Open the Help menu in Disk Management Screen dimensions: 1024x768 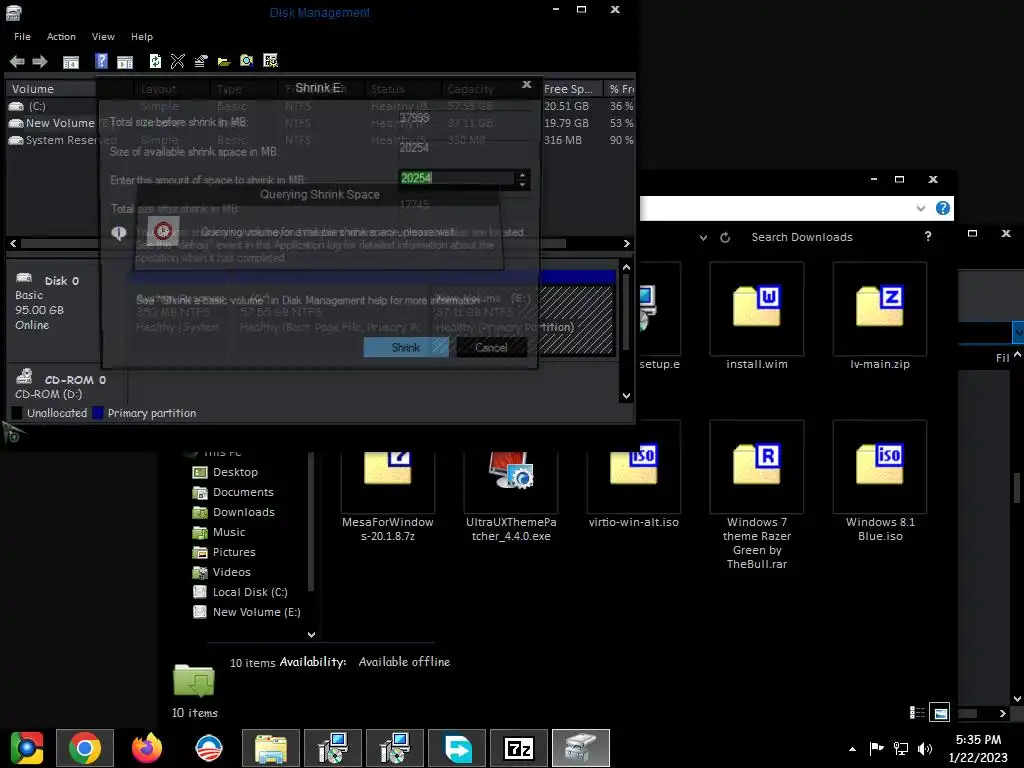(142, 37)
